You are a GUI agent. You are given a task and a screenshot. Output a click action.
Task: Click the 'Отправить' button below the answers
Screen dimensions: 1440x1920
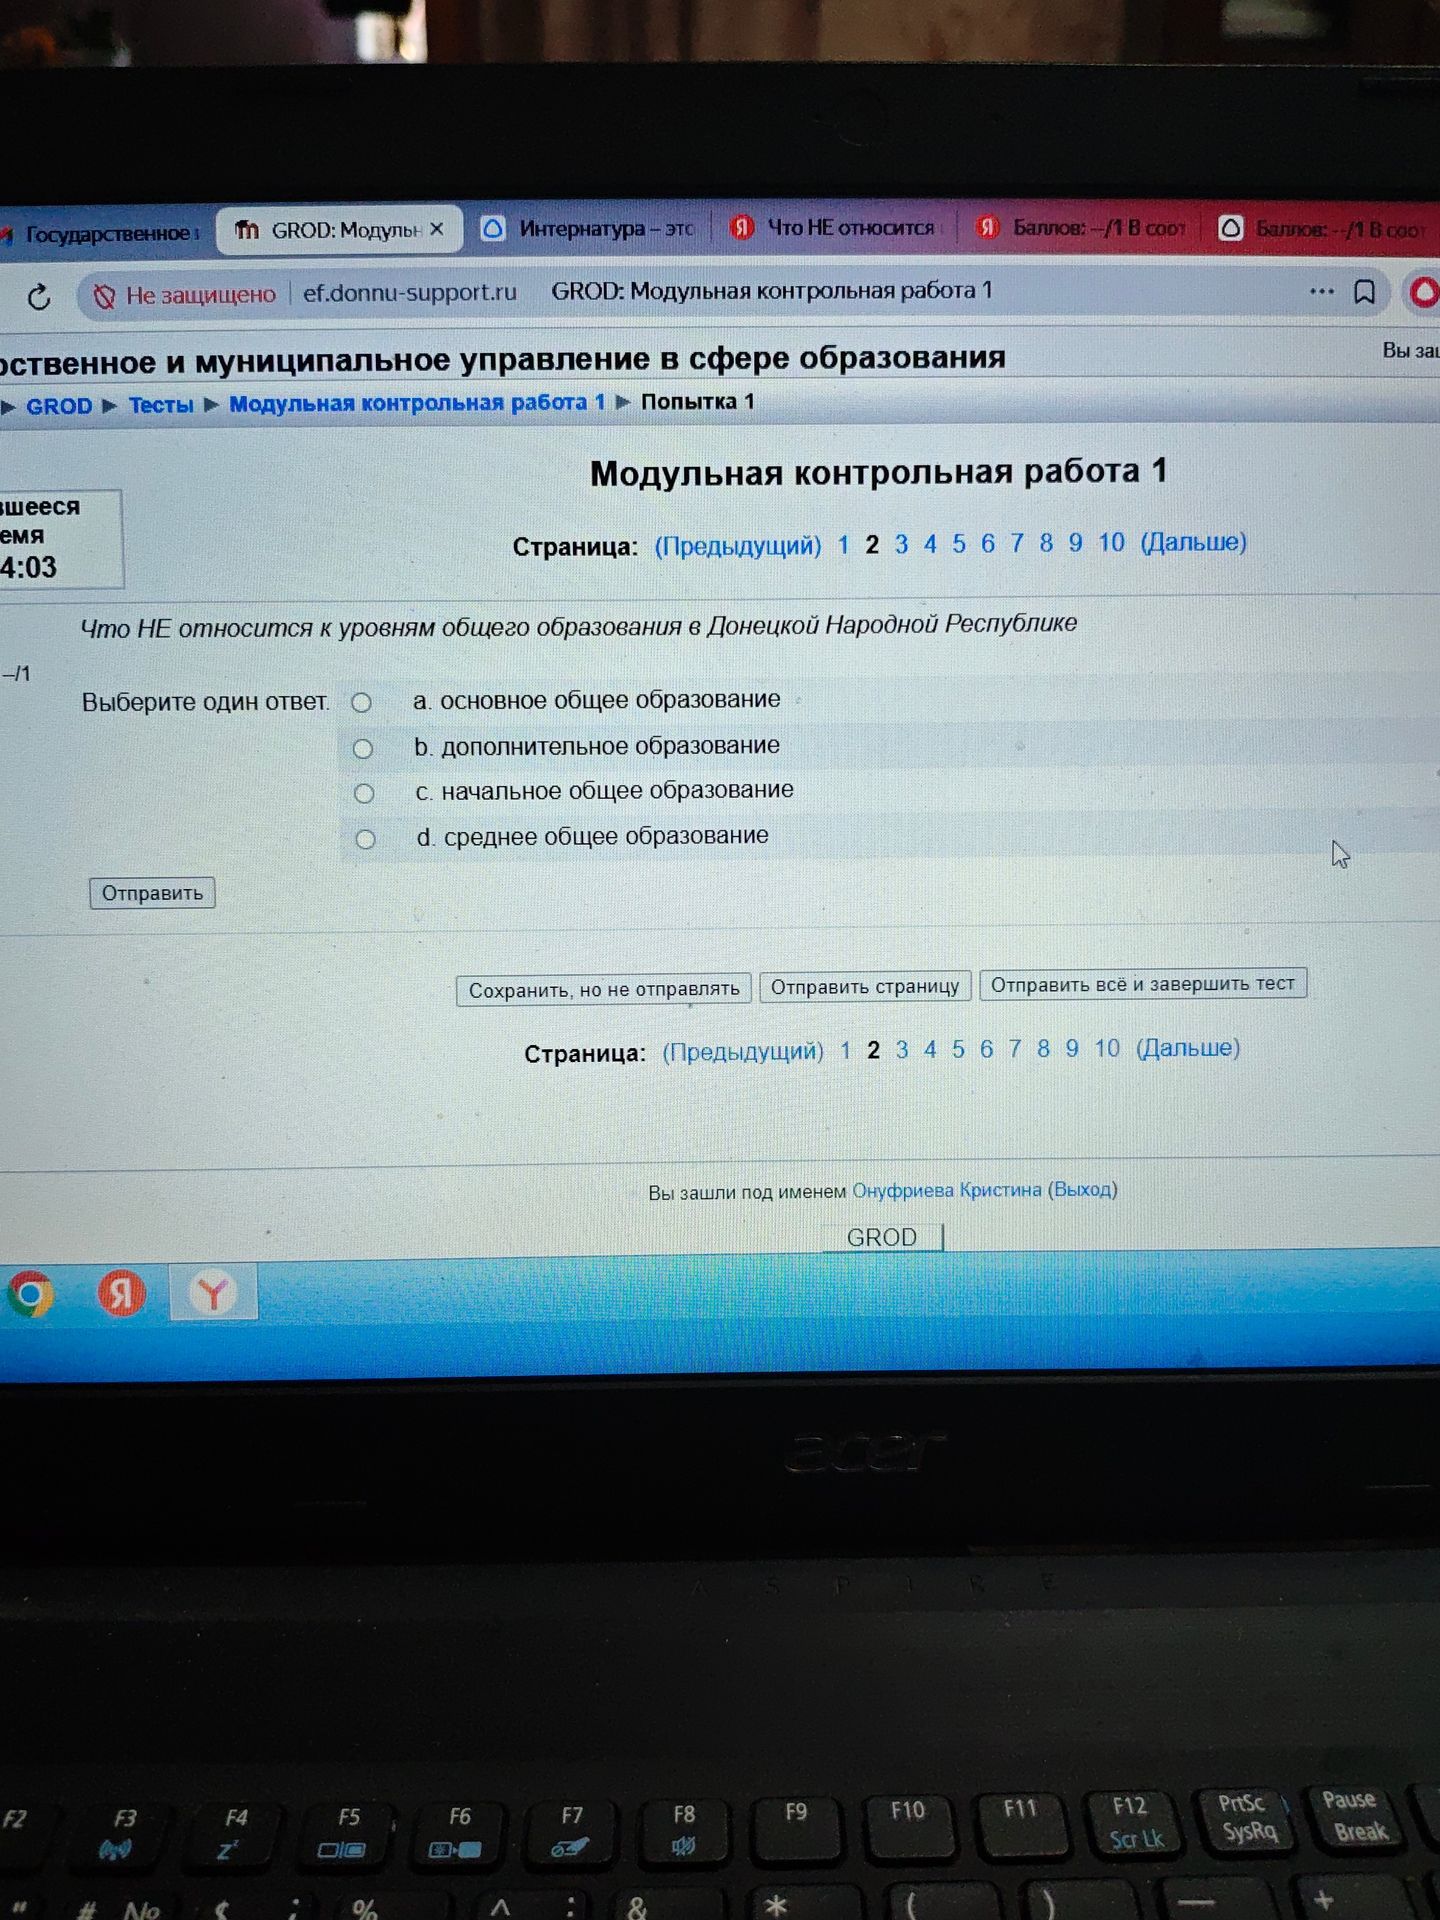coord(152,893)
